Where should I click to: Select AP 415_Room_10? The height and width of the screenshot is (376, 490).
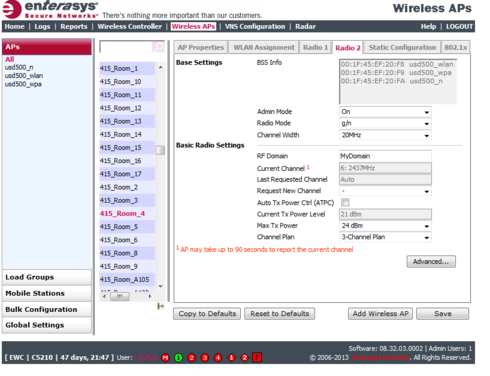pyautogui.click(x=127, y=82)
